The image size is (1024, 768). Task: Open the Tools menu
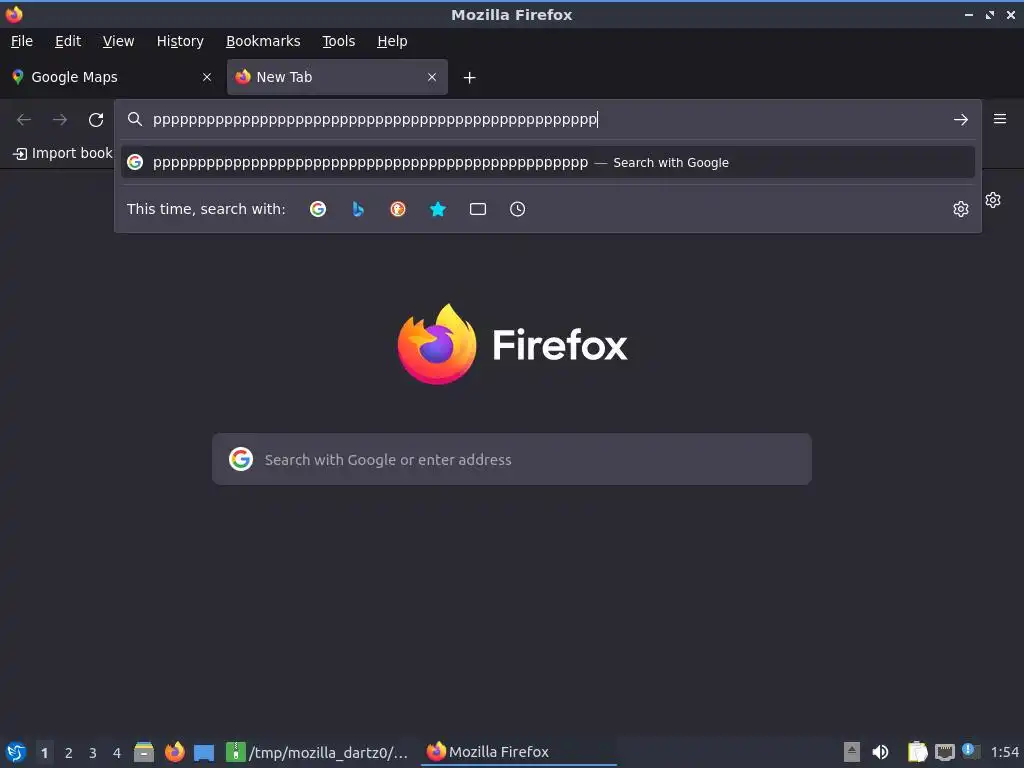click(338, 41)
